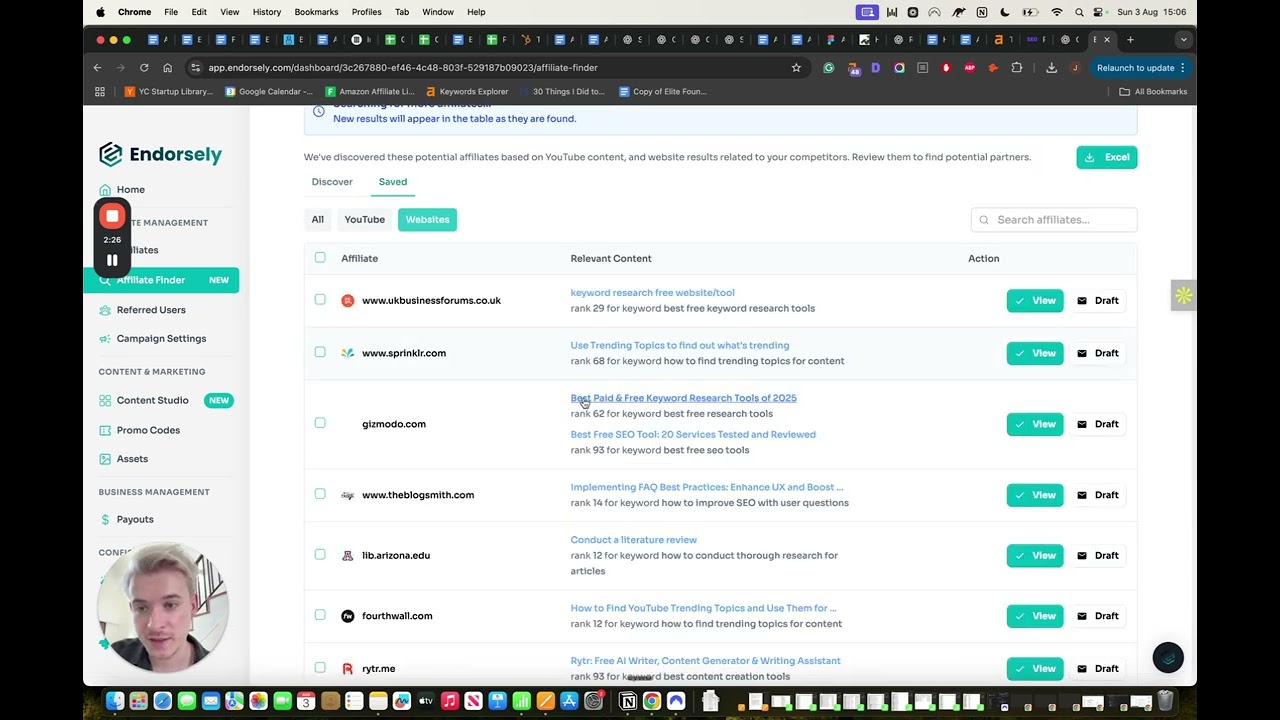The height and width of the screenshot is (720, 1280).
Task: Click View for www.ukbusinessforums.co.uk
Action: point(1034,300)
